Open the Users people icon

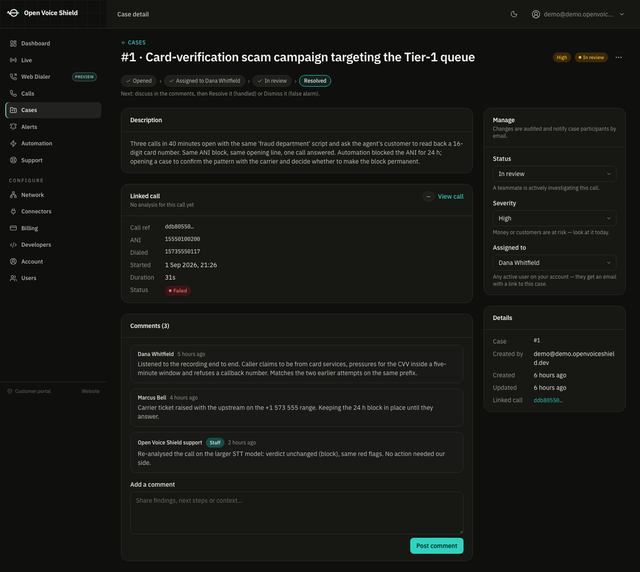tap(13, 278)
